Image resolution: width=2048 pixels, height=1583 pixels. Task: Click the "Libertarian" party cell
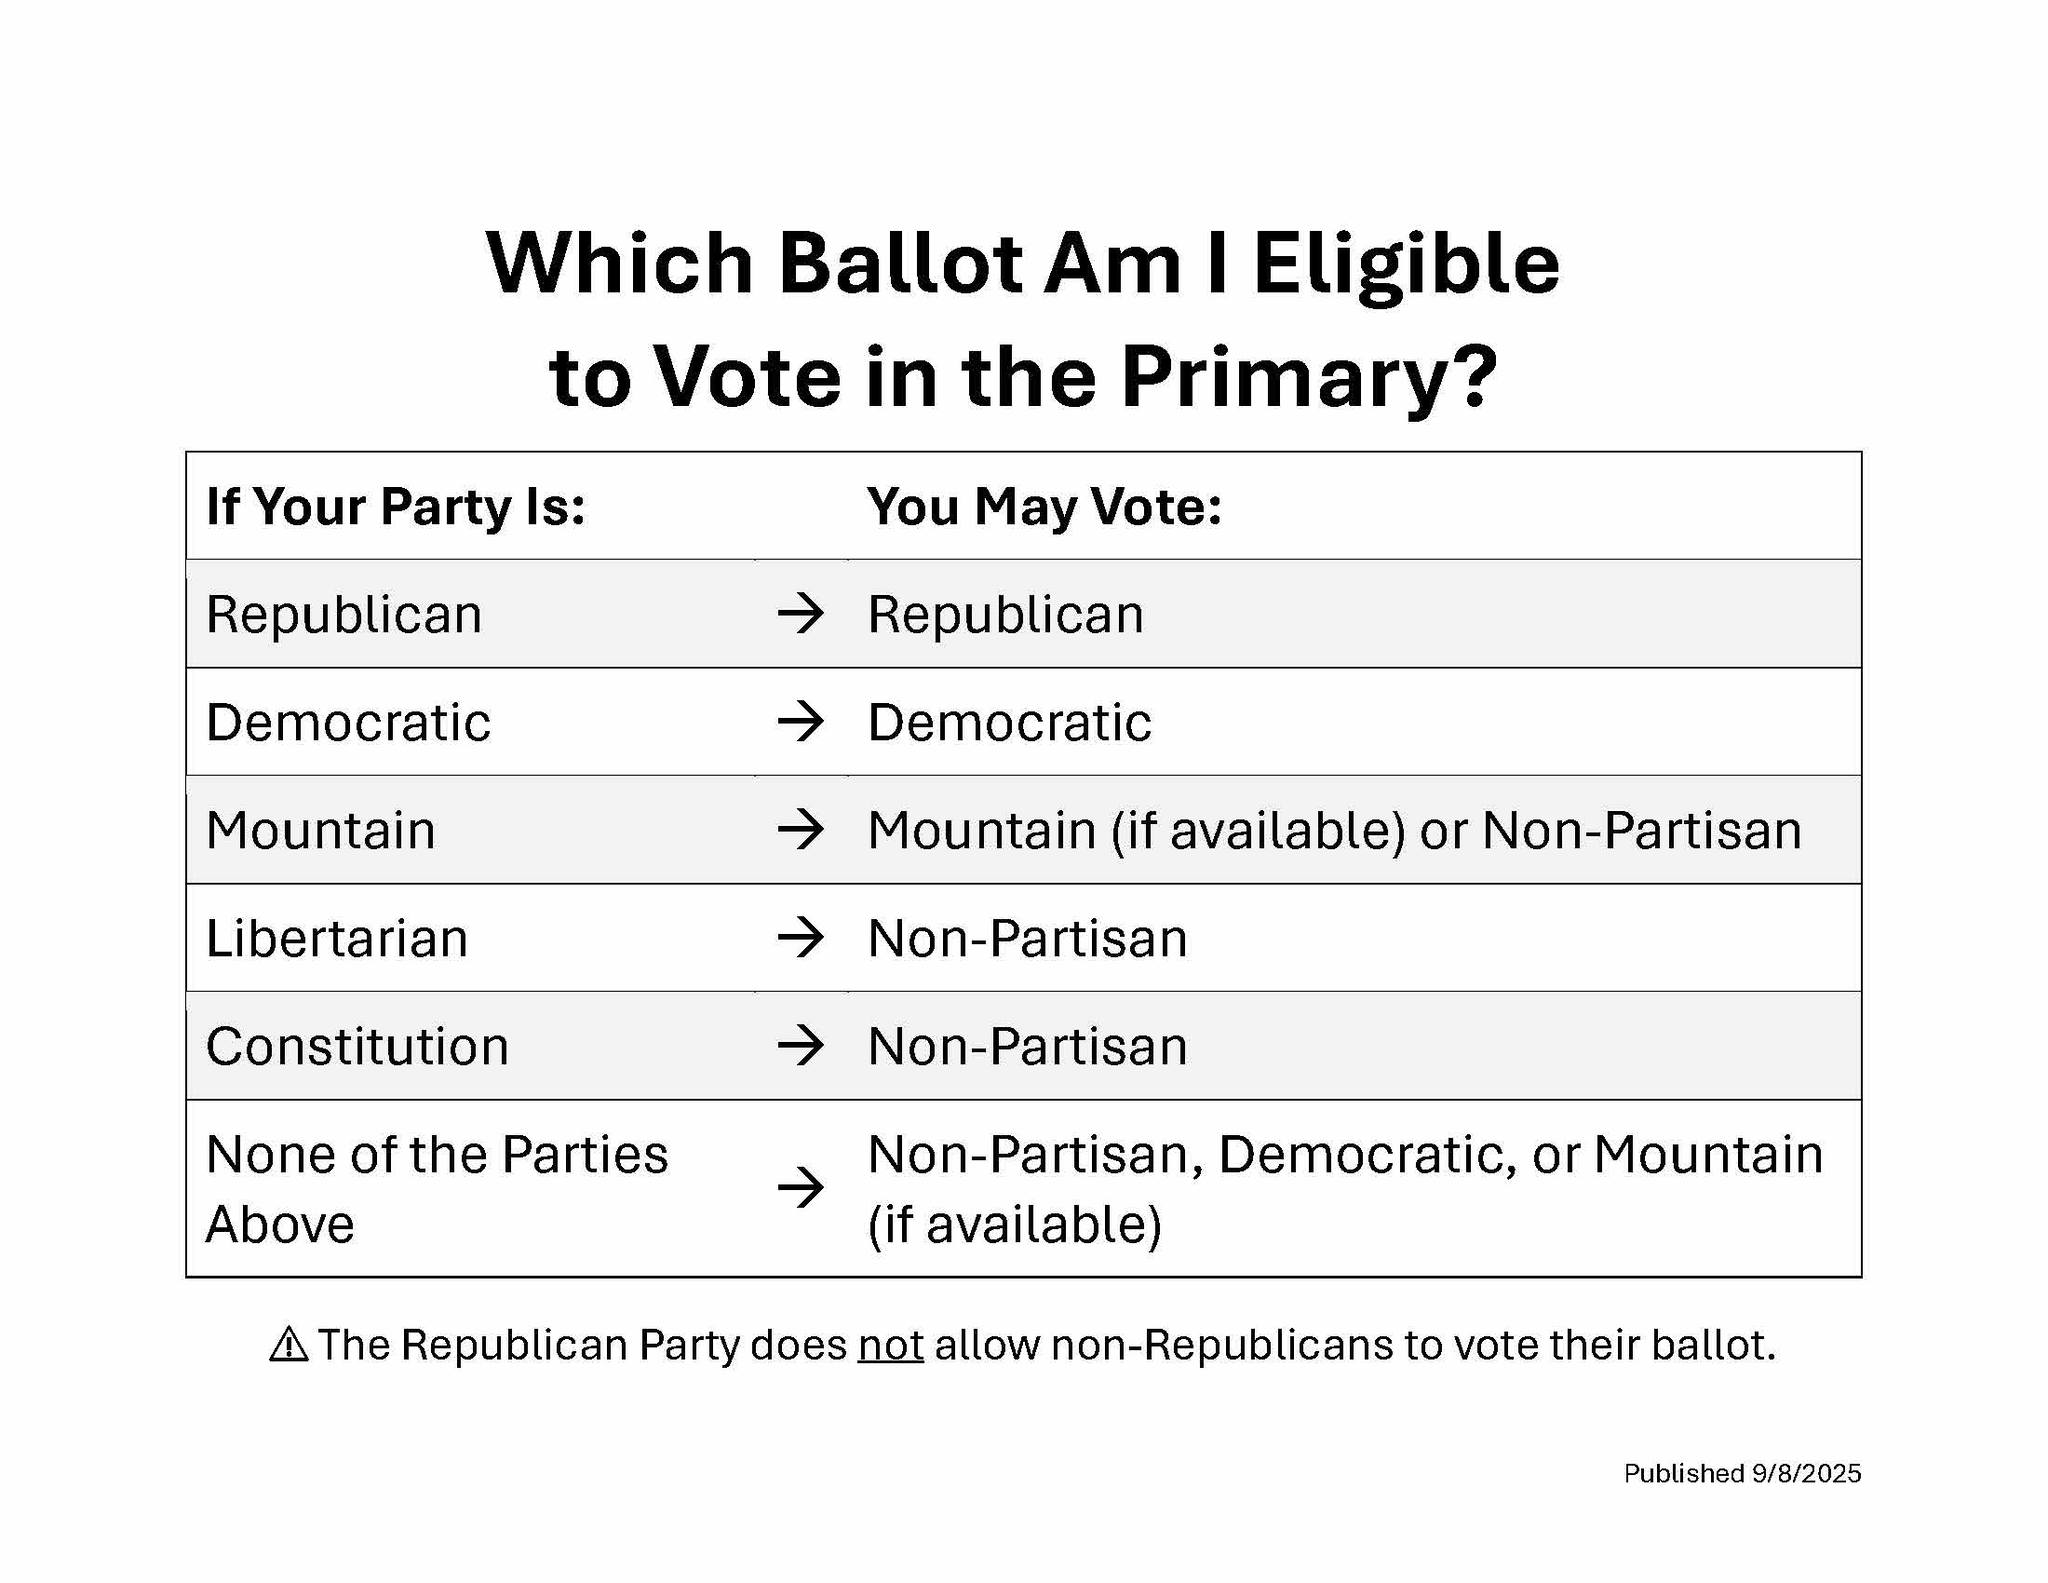[x=337, y=938]
